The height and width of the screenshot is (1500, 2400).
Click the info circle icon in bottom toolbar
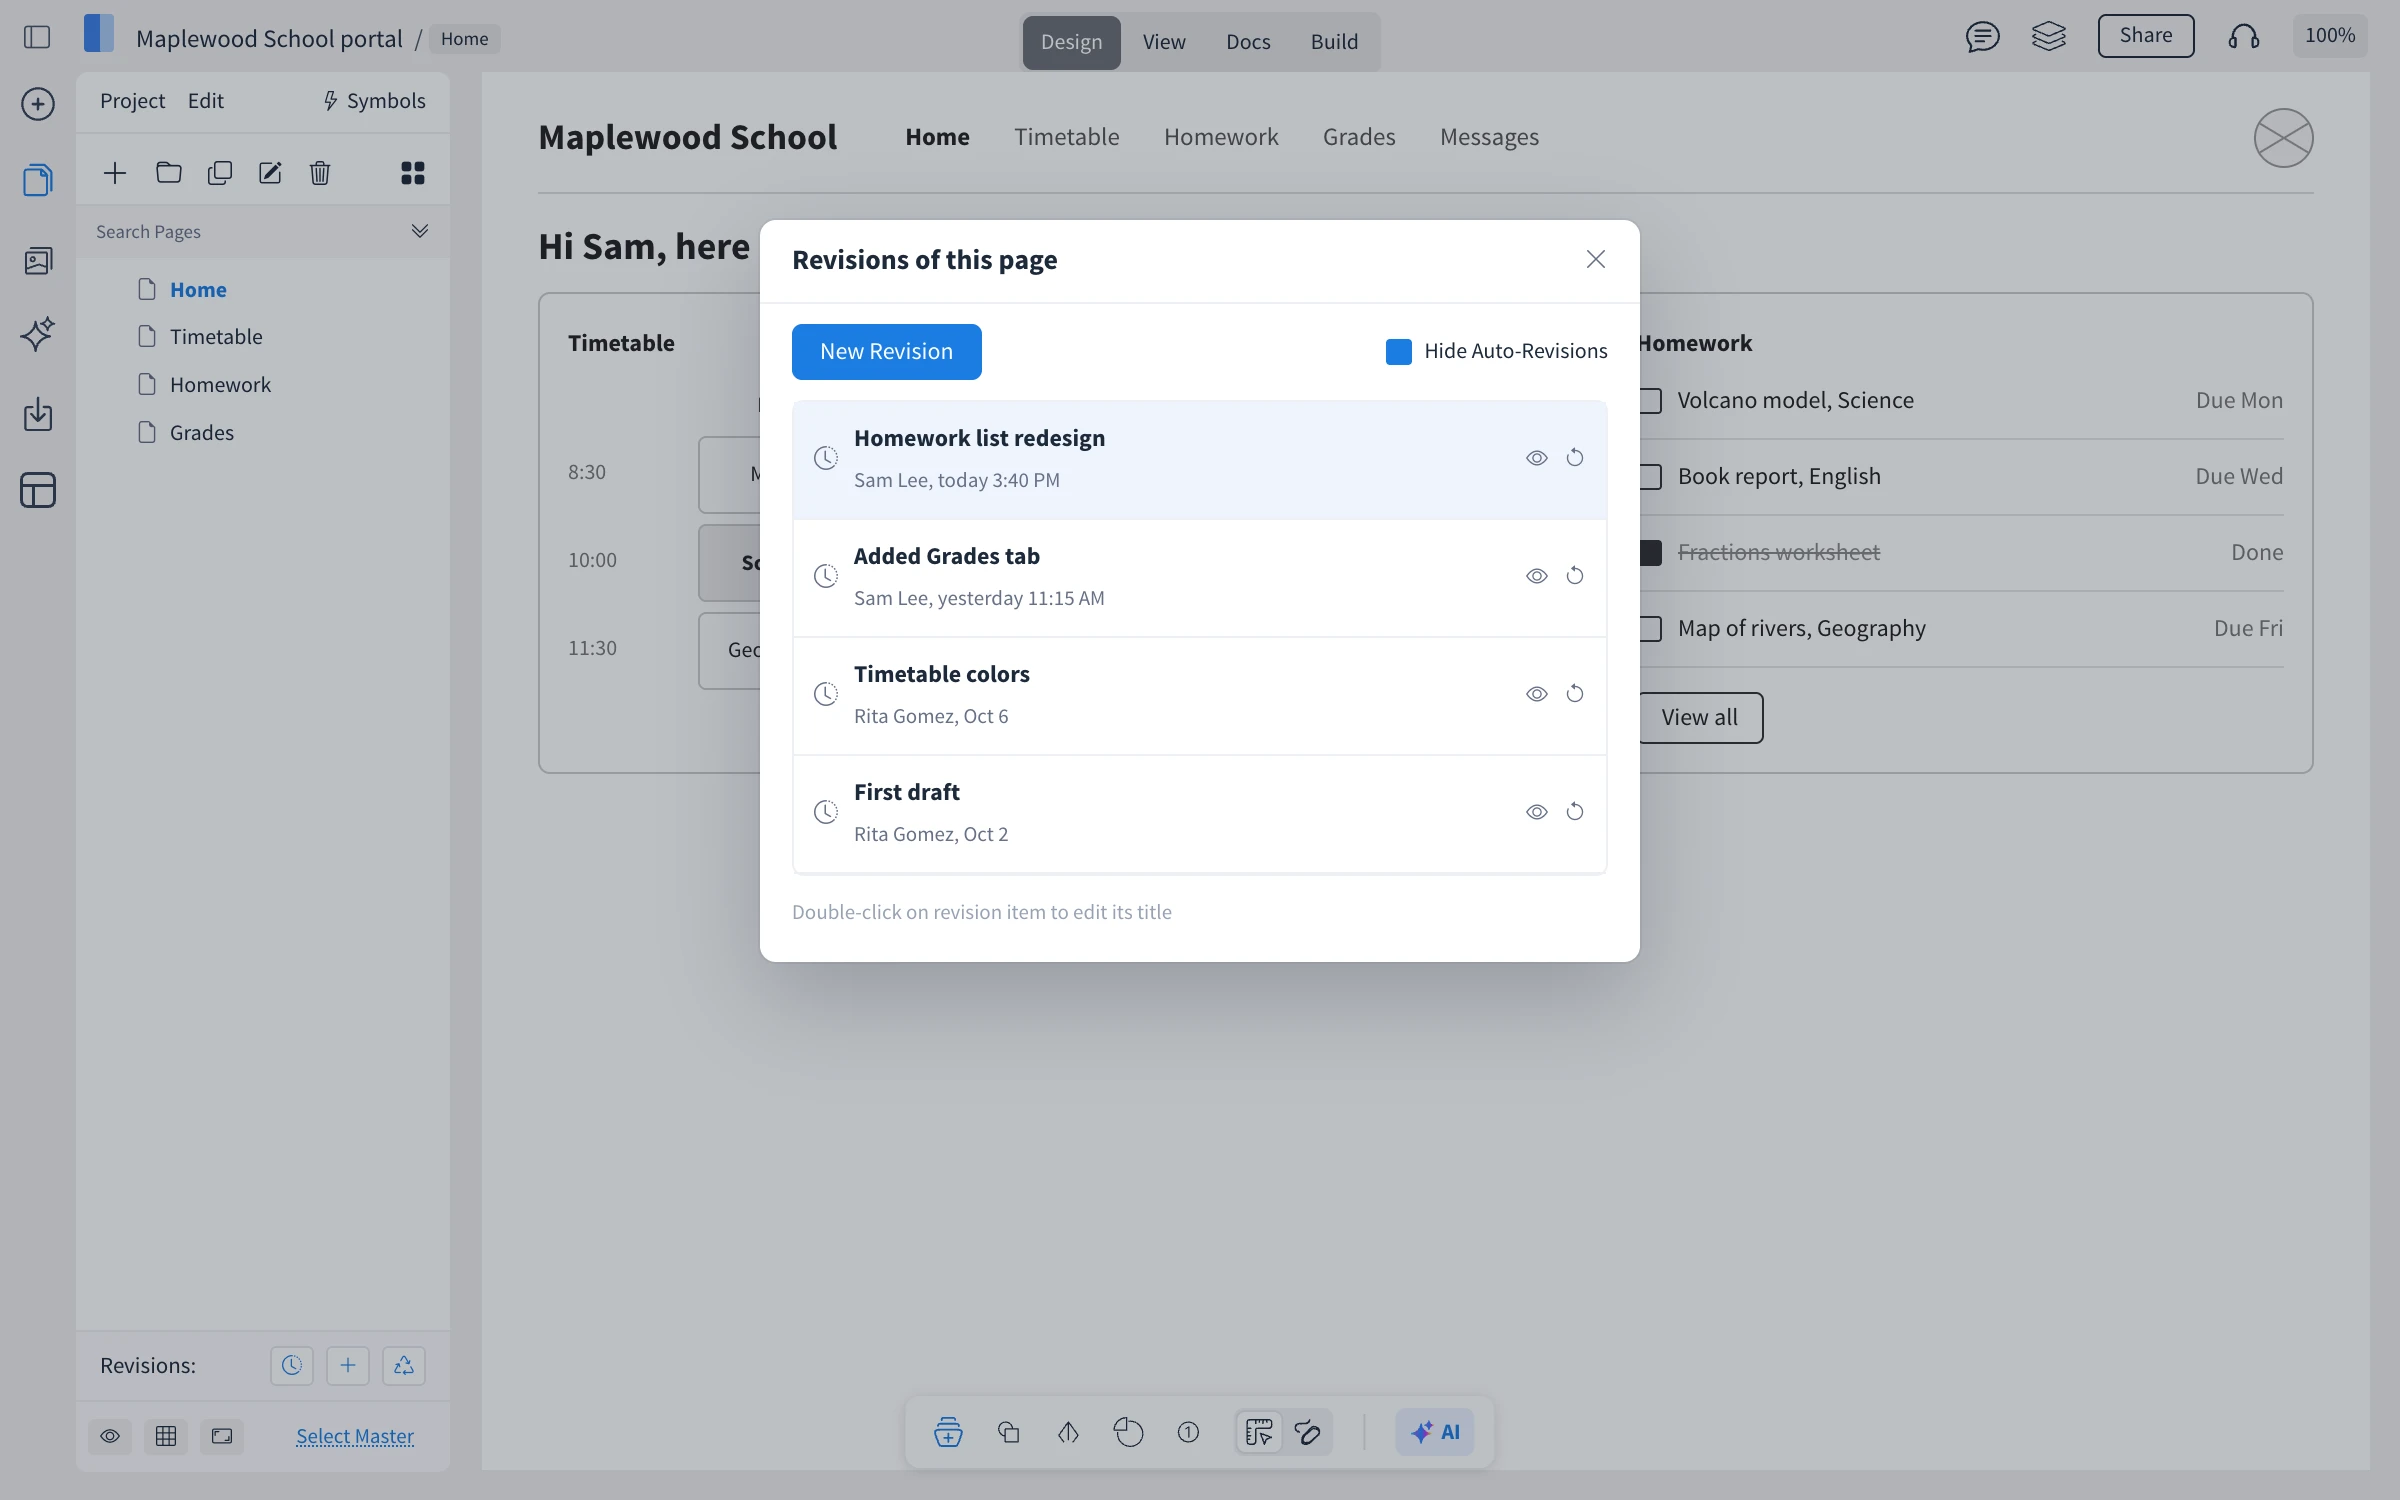tap(1189, 1432)
